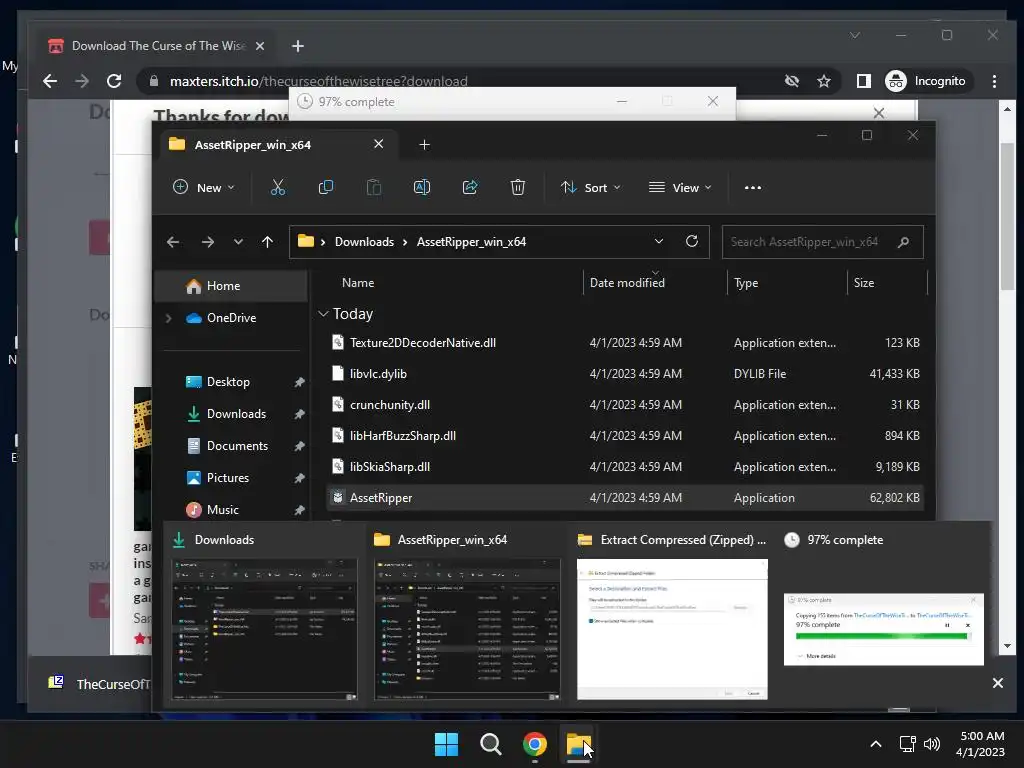Open the Sort dropdown menu
This screenshot has height=768, width=1024.
590,187
